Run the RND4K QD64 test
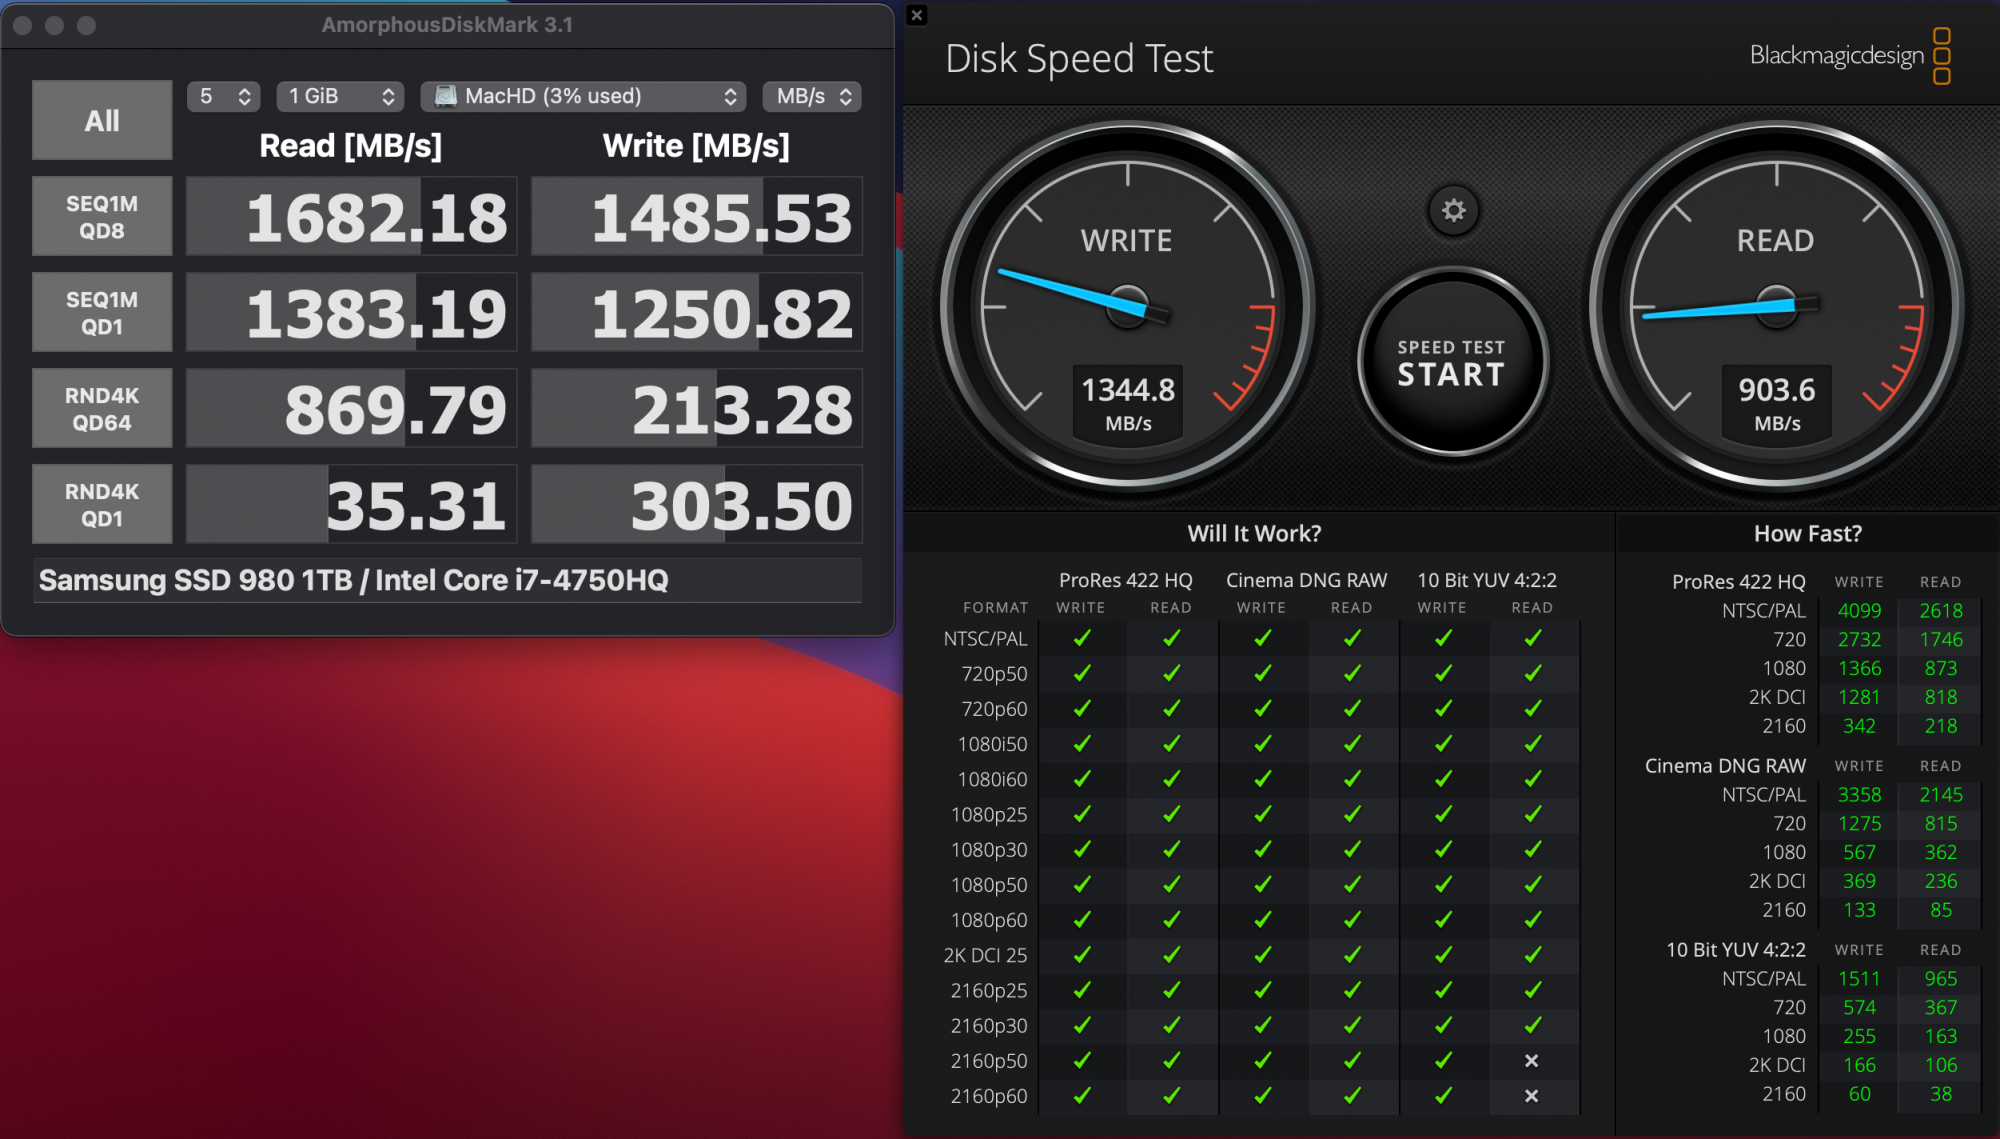The height and width of the screenshot is (1139, 2000). (x=102, y=409)
